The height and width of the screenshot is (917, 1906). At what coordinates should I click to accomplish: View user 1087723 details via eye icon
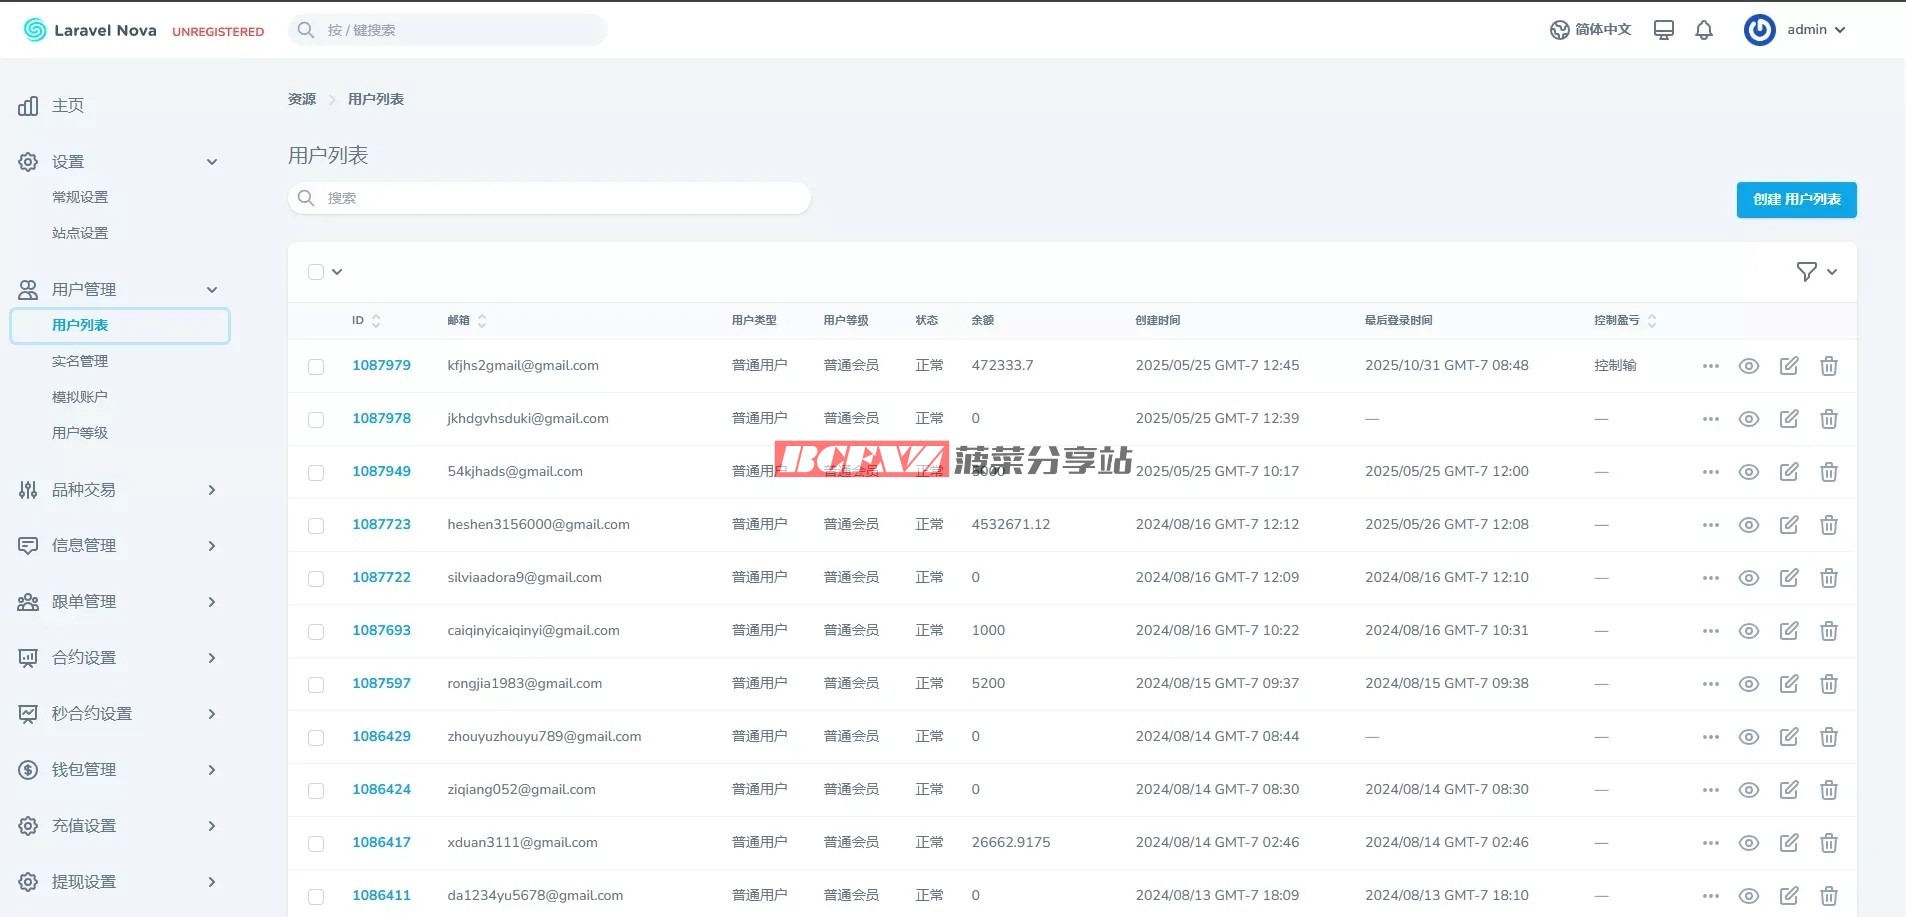[x=1748, y=525]
